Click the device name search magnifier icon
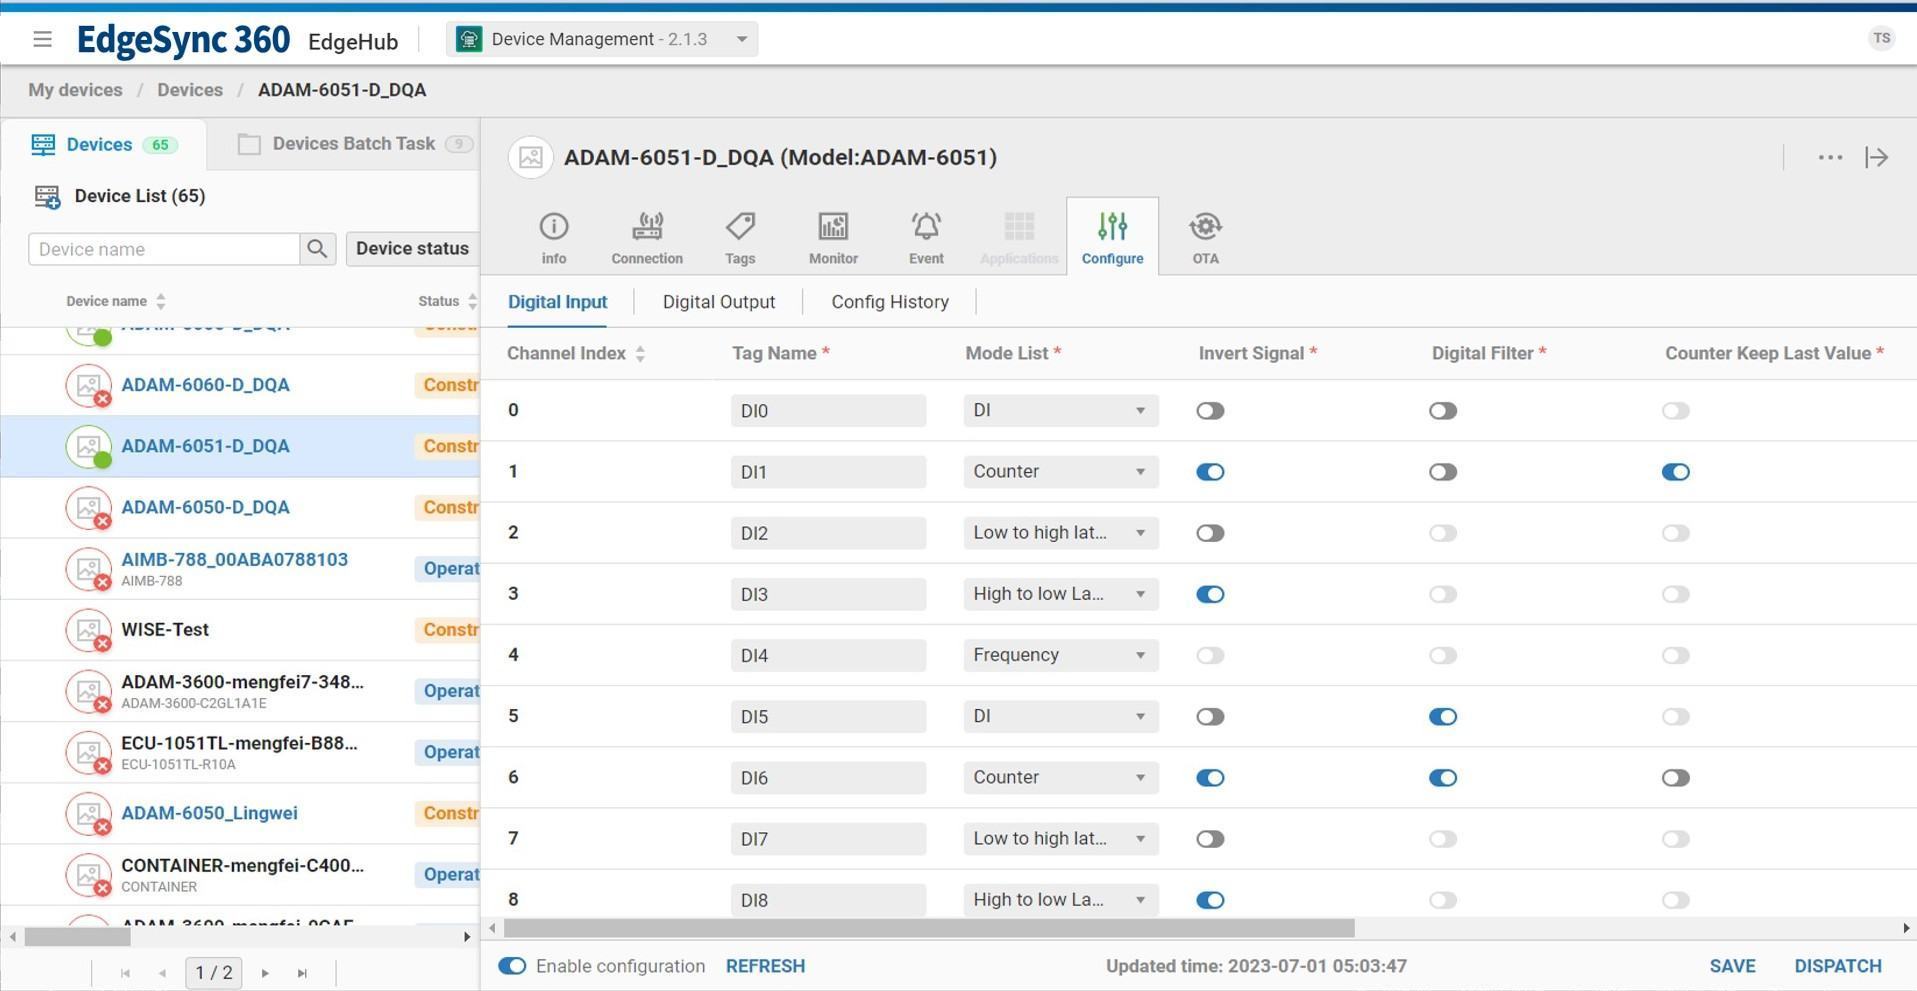The width and height of the screenshot is (1917, 991). pos(317,249)
